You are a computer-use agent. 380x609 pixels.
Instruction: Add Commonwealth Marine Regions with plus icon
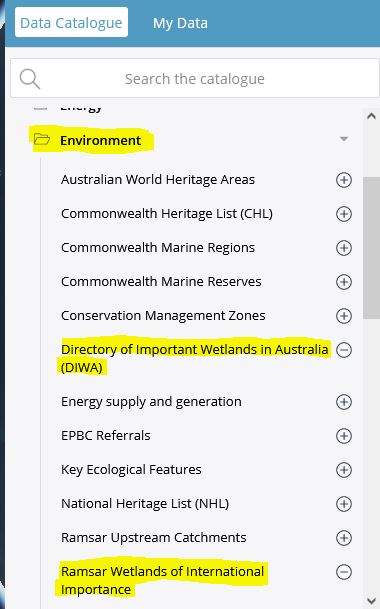pyautogui.click(x=344, y=248)
